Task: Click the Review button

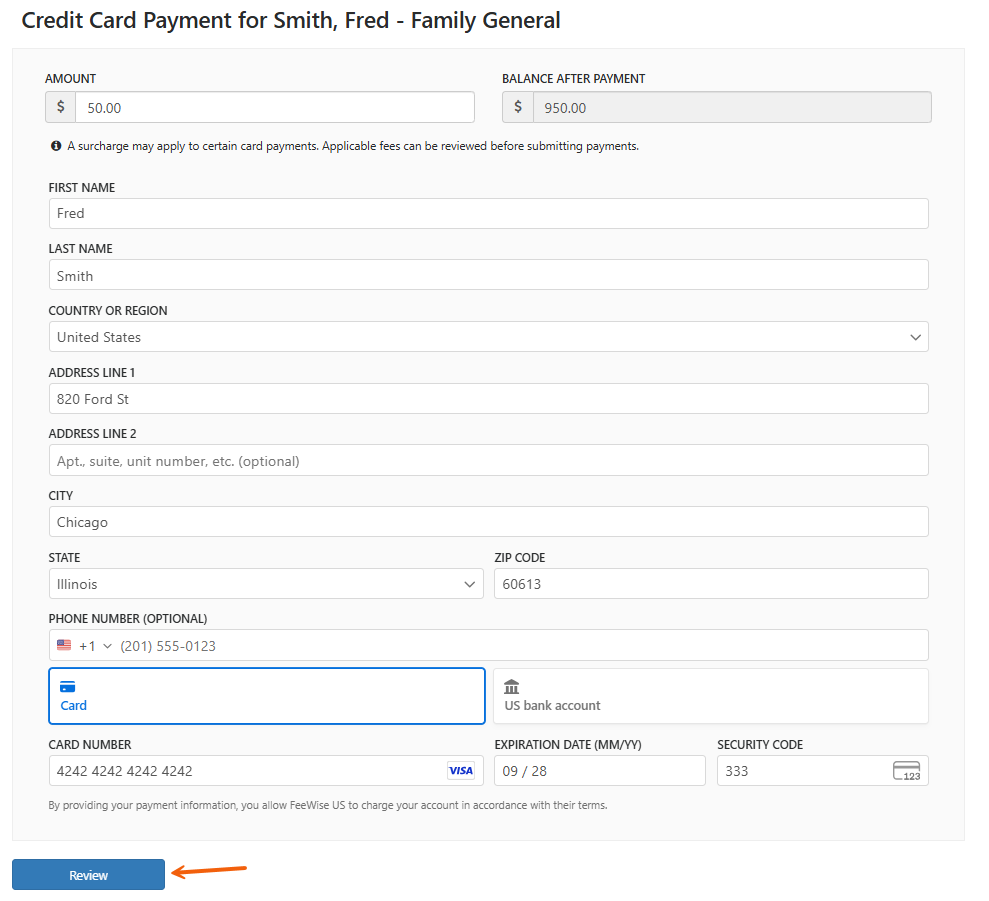Action: coord(88,874)
